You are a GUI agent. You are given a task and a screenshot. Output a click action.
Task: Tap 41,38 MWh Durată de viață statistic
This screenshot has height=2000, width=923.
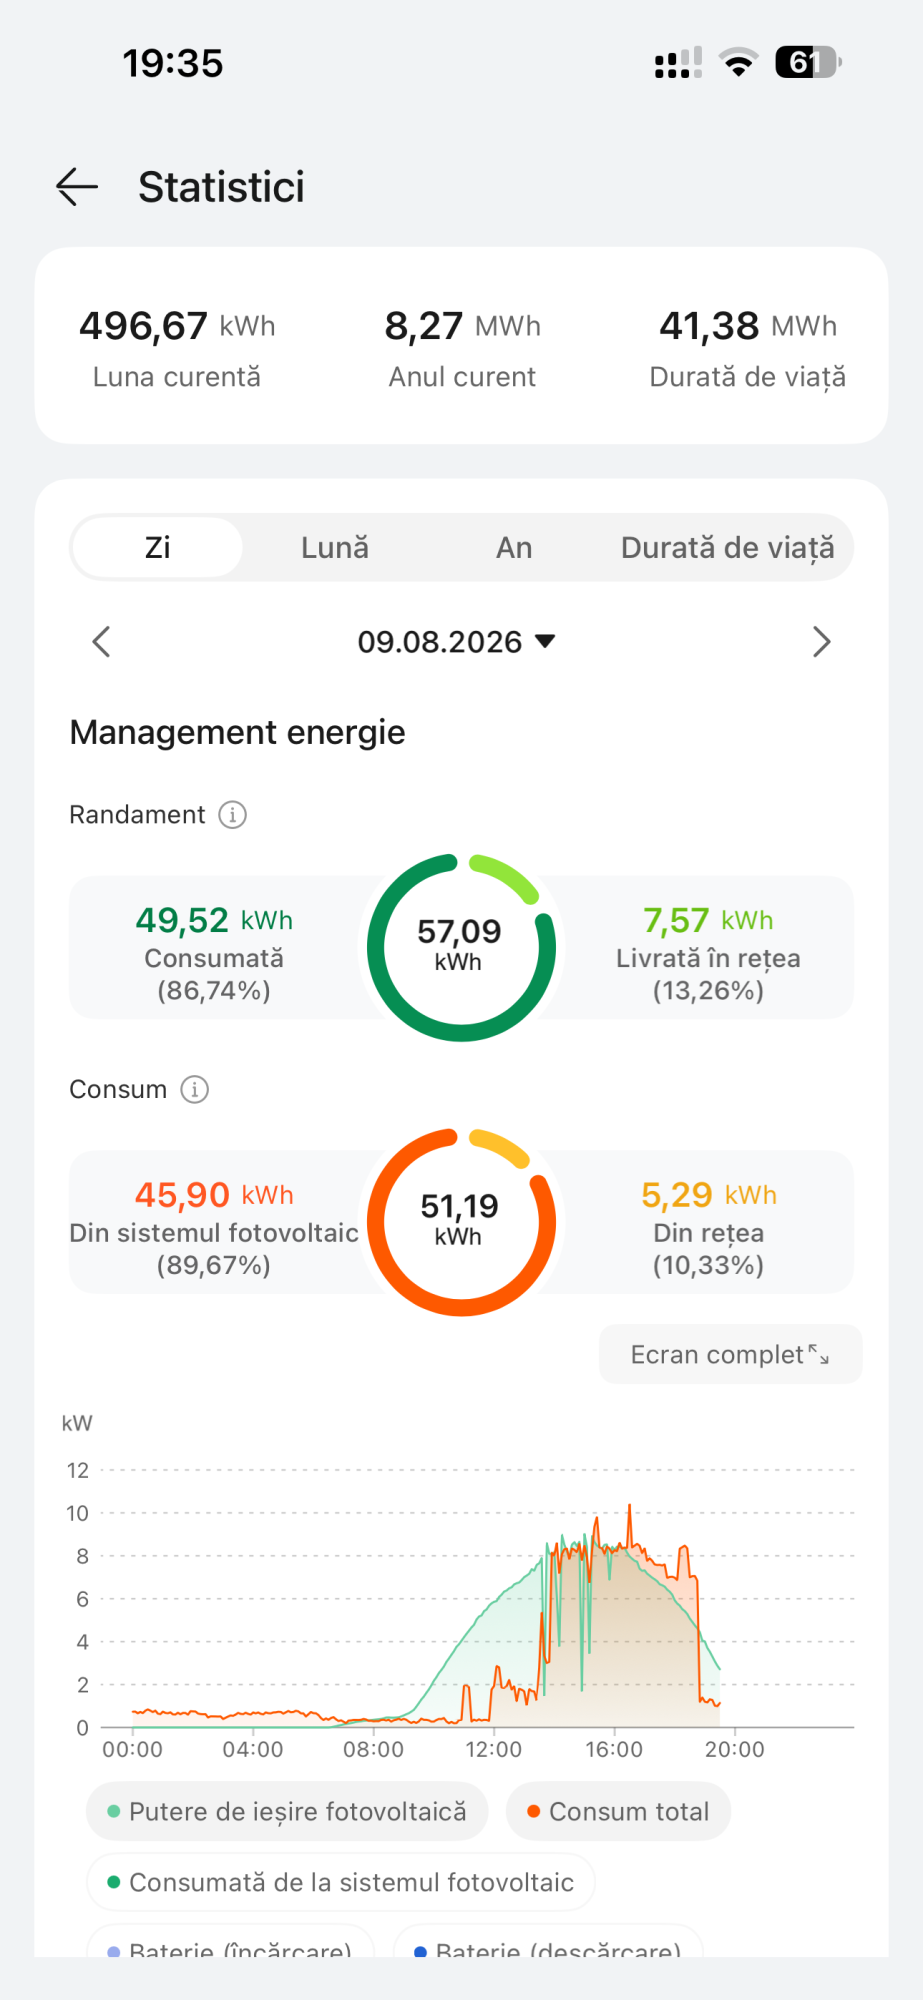[748, 347]
